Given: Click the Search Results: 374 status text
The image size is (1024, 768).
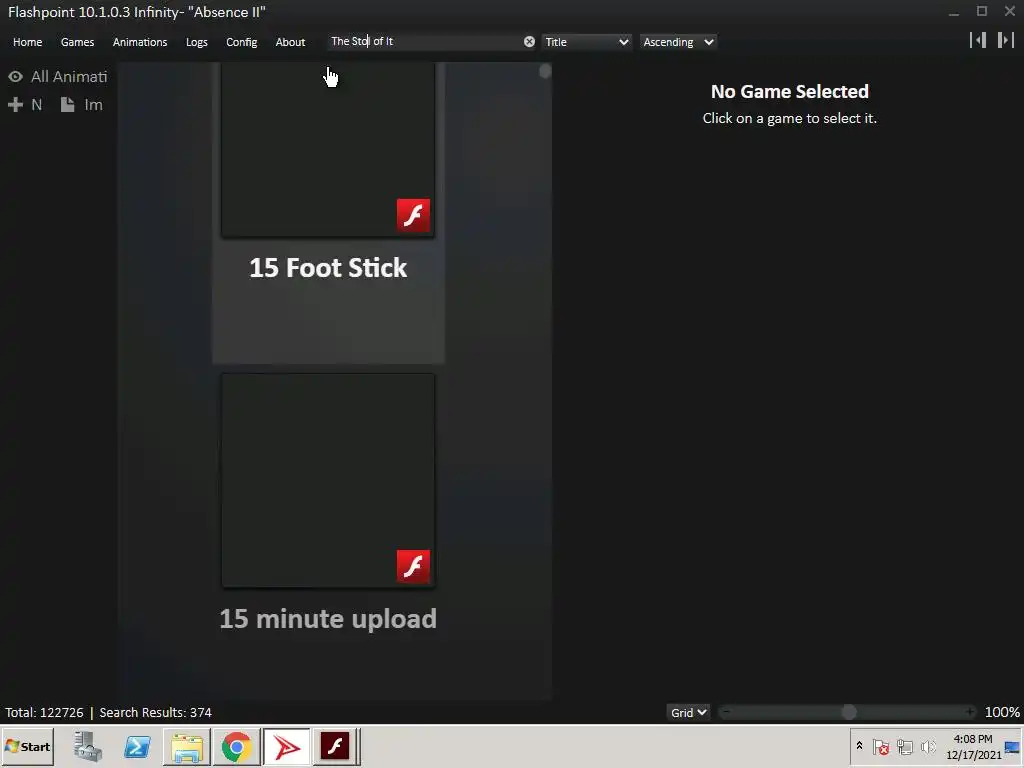Looking at the screenshot, I should click(155, 712).
